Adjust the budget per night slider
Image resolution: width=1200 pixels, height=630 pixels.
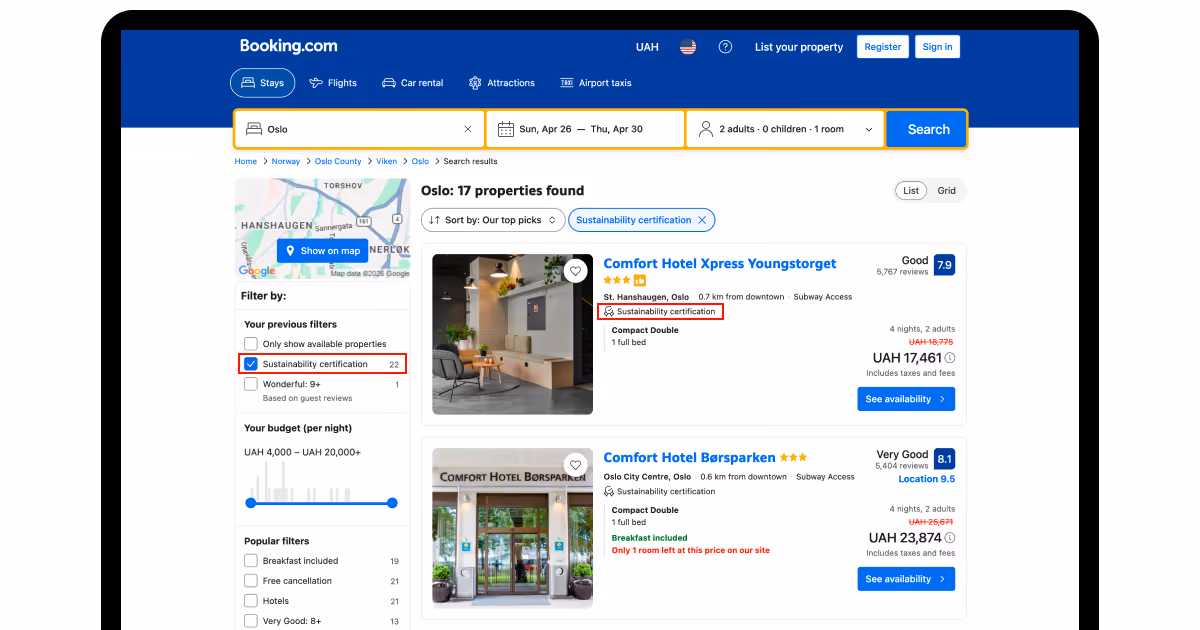click(251, 502)
